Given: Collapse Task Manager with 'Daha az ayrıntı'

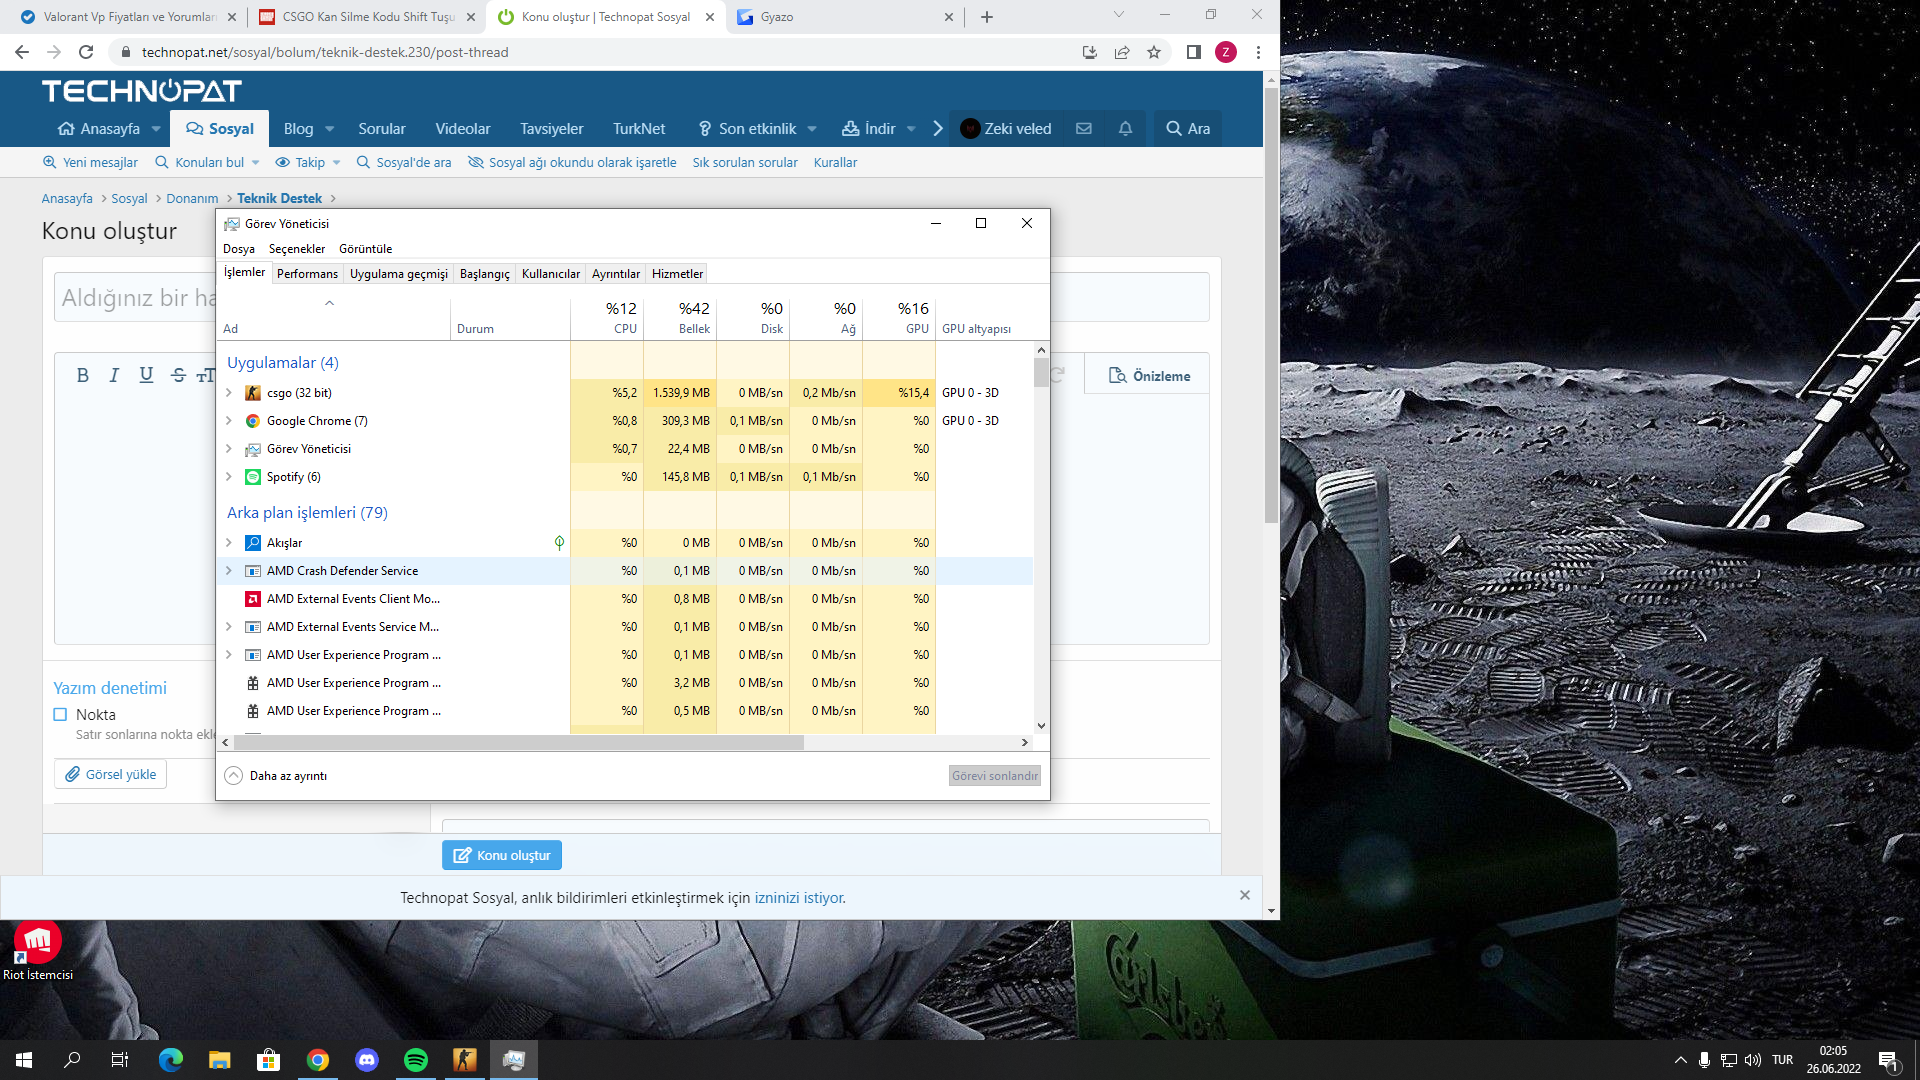Looking at the screenshot, I should [276, 776].
